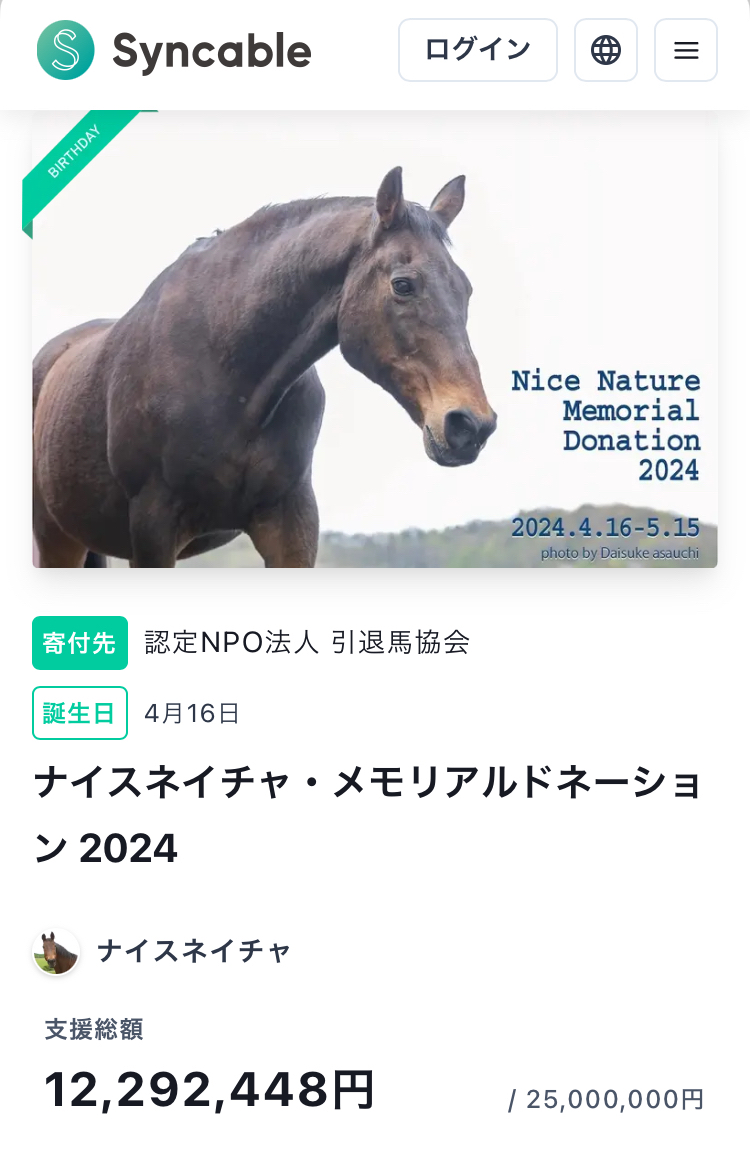Viewport: 750px width, 1154px height.
Task: Click the green BIRTHDAY corner ribbon
Action: click(77, 166)
